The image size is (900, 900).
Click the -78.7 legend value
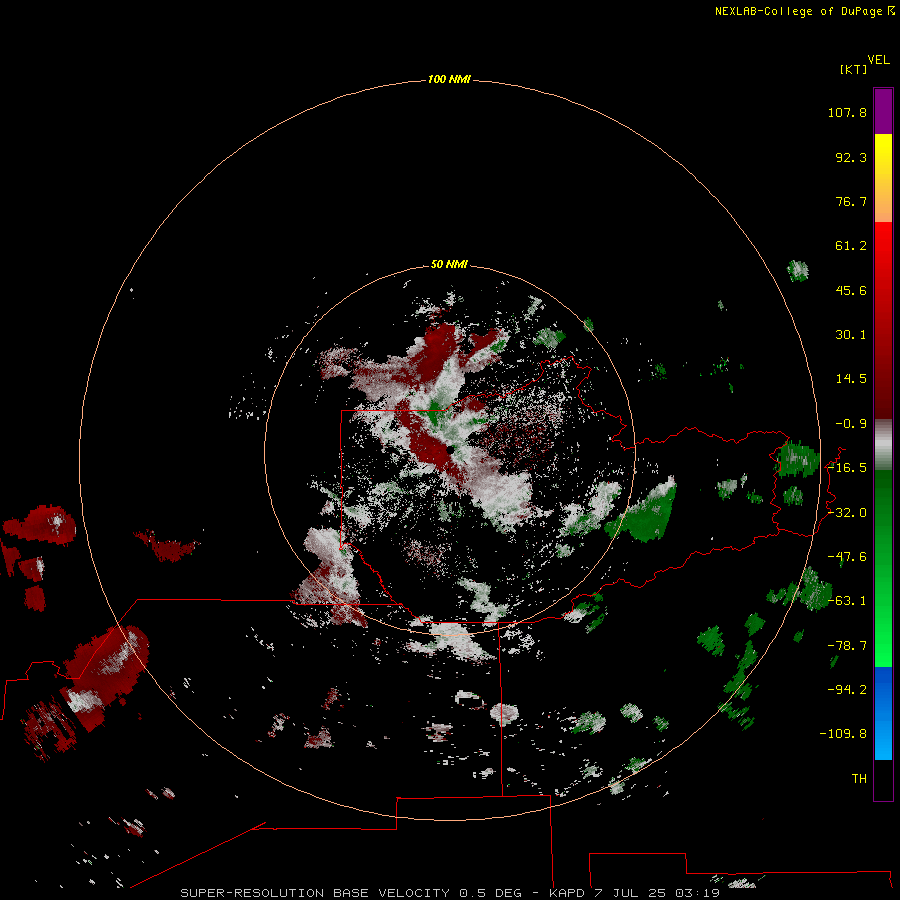point(847,646)
